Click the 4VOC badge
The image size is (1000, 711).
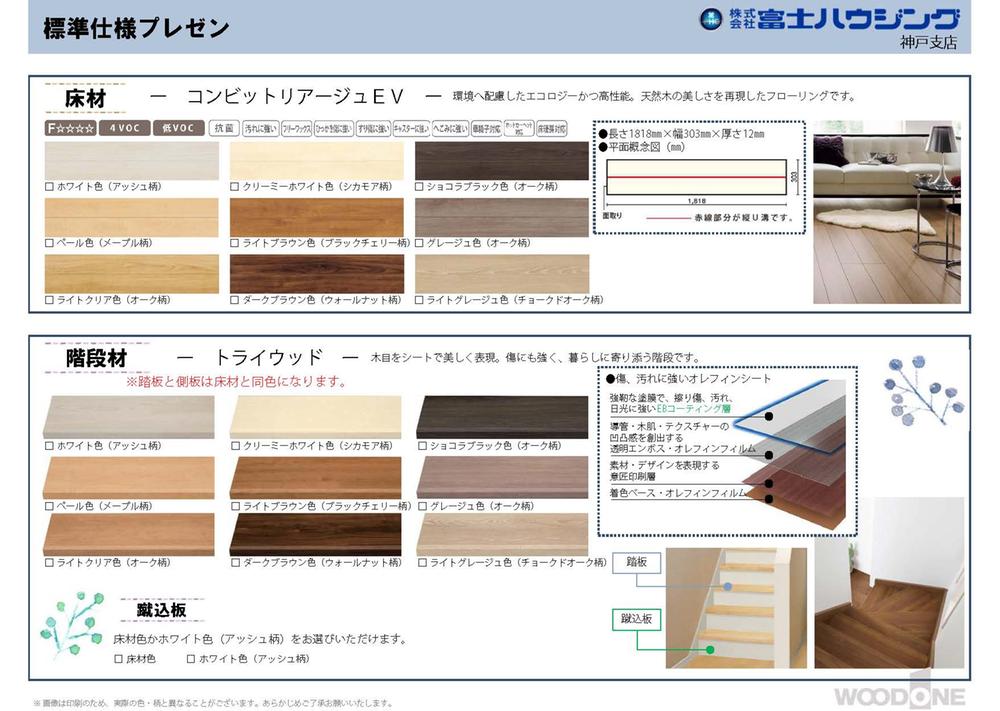pos(124,128)
